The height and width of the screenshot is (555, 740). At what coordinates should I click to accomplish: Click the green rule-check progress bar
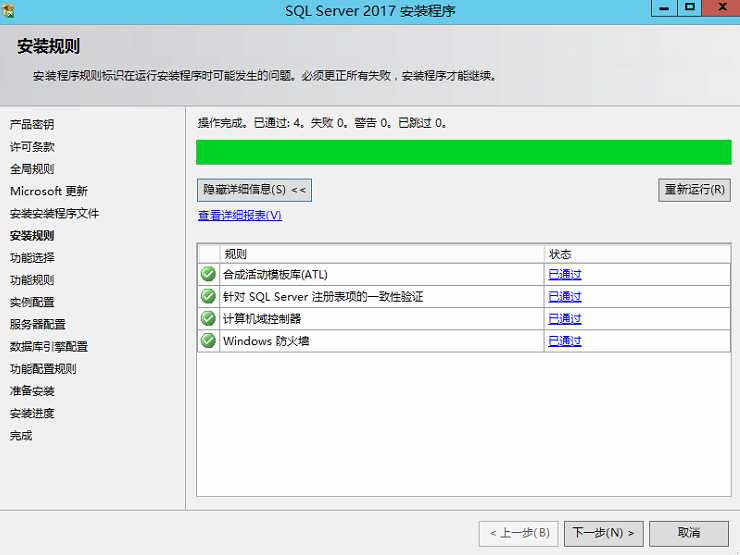coord(464,152)
